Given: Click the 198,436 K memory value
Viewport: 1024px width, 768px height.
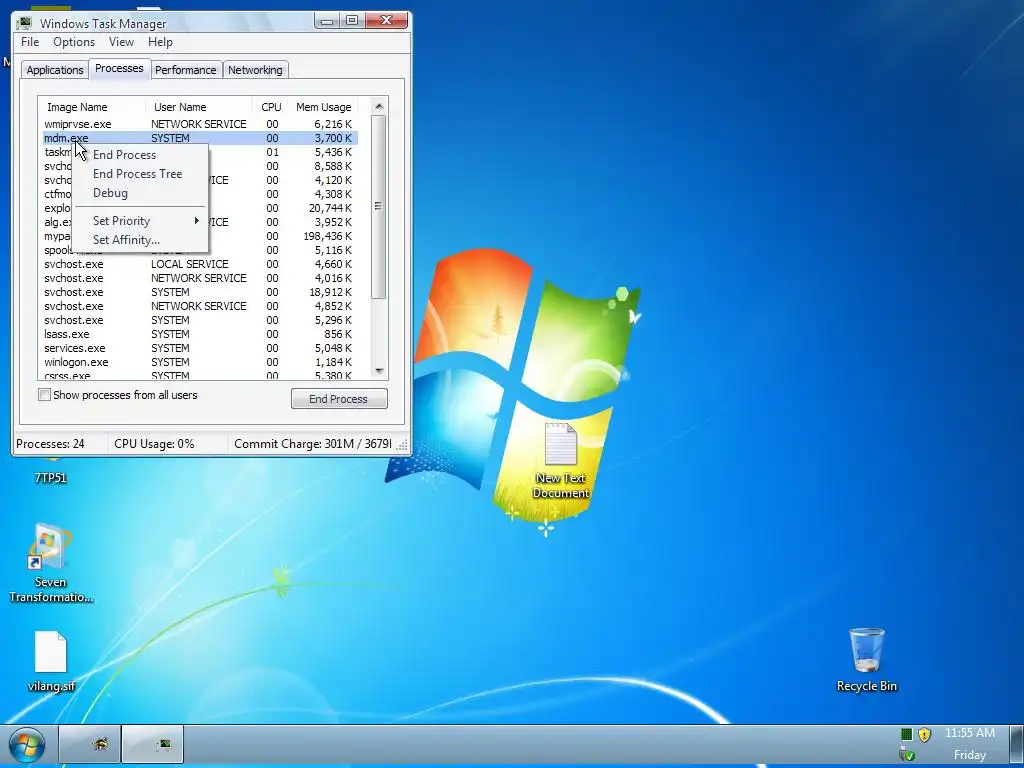Looking at the screenshot, I should pyautogui.click(x=328, y=236).
